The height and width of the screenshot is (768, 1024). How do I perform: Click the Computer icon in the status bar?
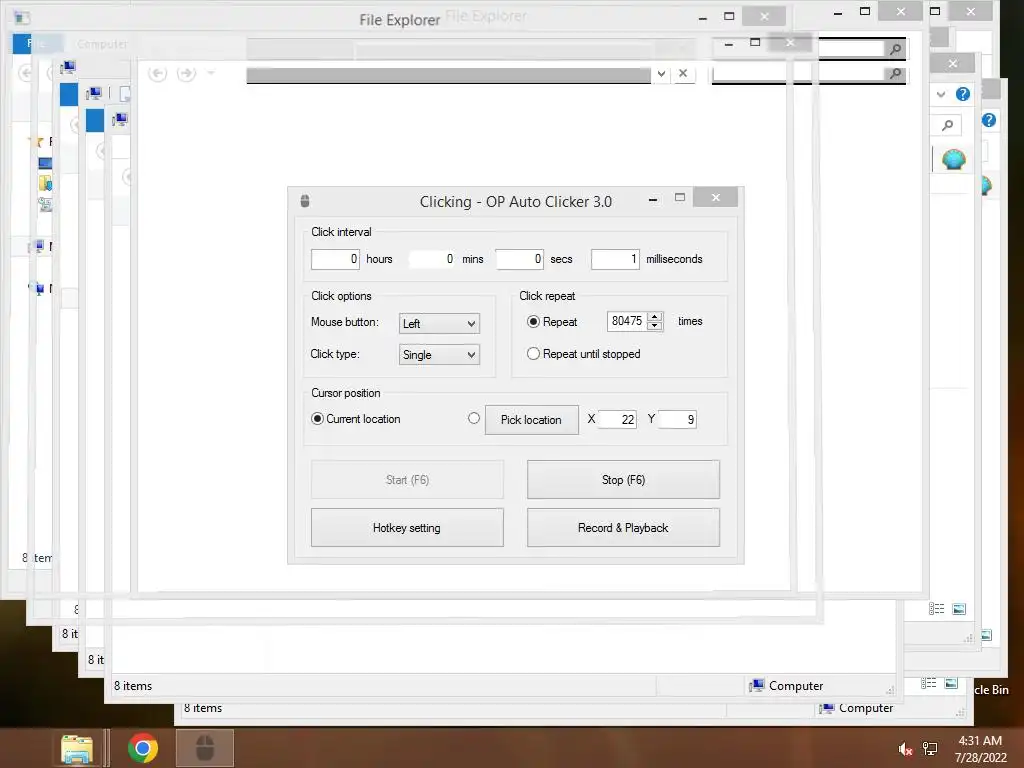[x=757, y=685]
